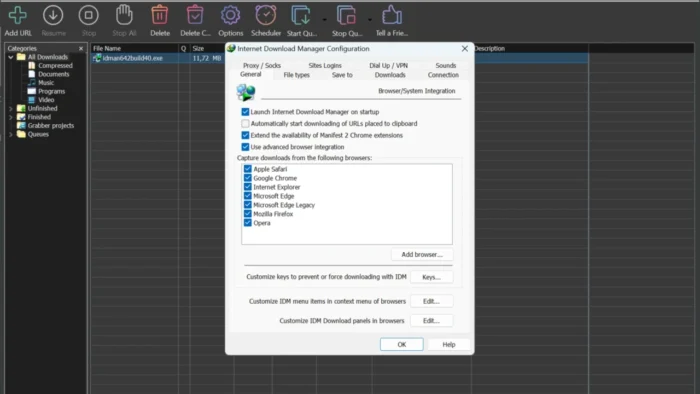Switch to the File types tab
The width and height of the screenshot is (700, 394).
pos(296,75)
